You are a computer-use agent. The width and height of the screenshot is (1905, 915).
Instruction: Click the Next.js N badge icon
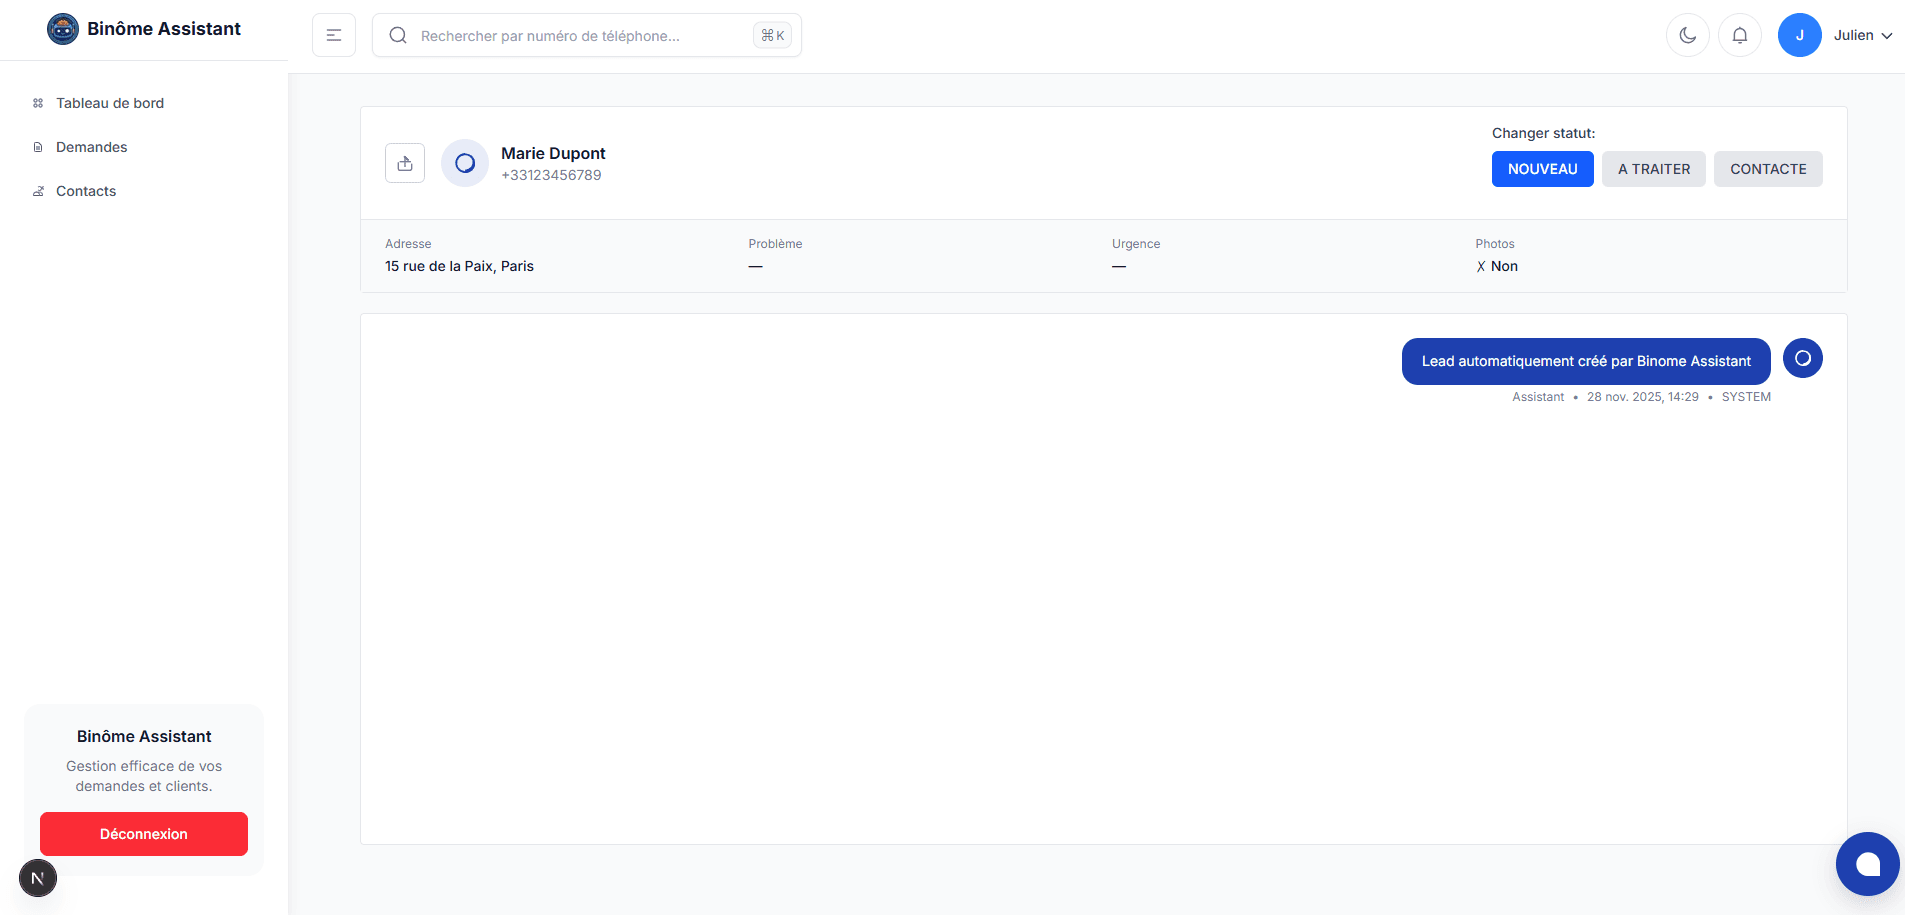tap(38, 878)
